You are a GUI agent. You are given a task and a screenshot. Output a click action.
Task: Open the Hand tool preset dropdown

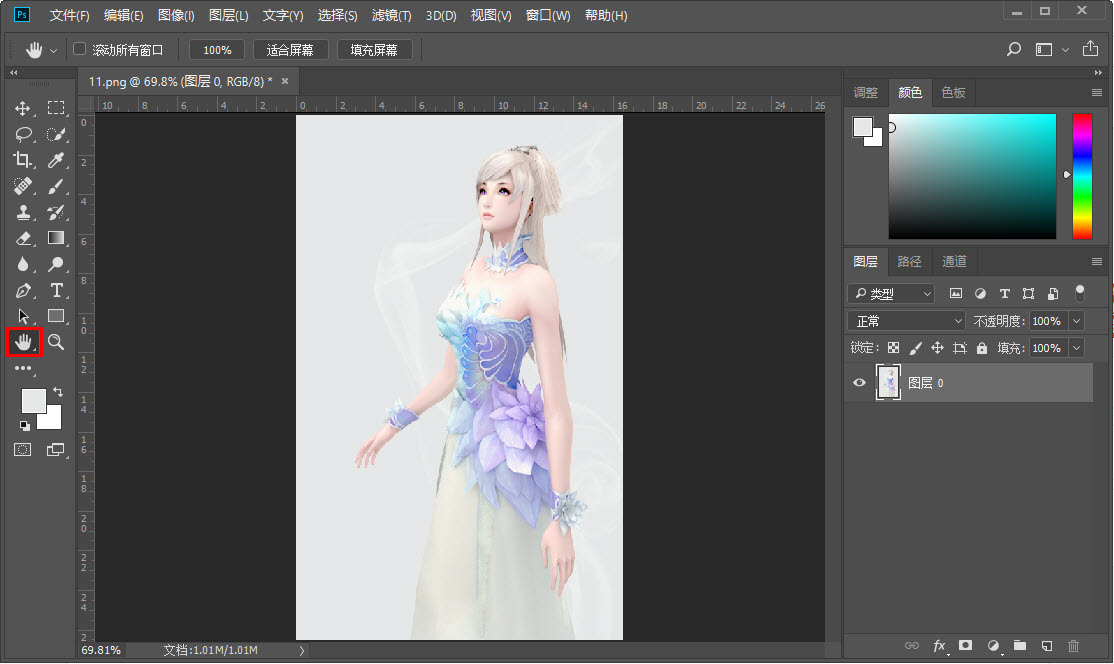tap(53, 50)
